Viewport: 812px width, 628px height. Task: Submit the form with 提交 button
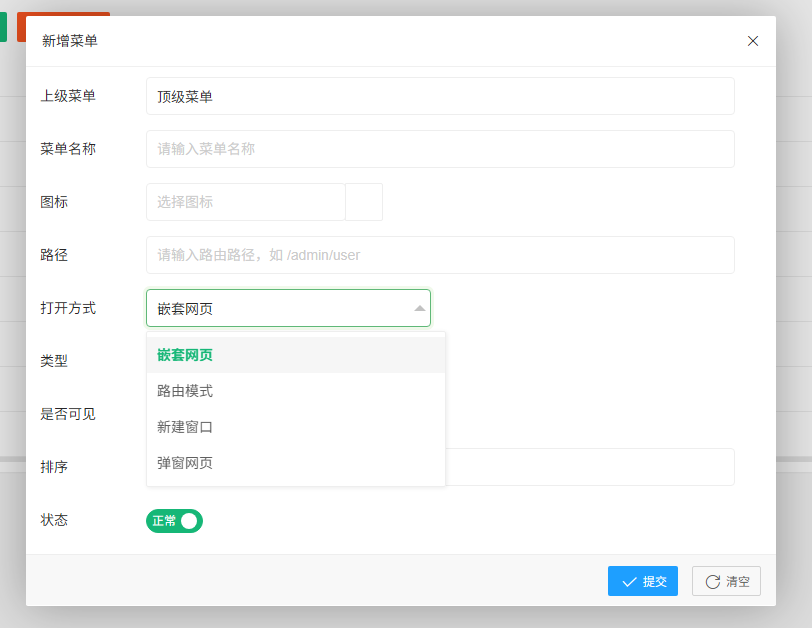point(643,581)
